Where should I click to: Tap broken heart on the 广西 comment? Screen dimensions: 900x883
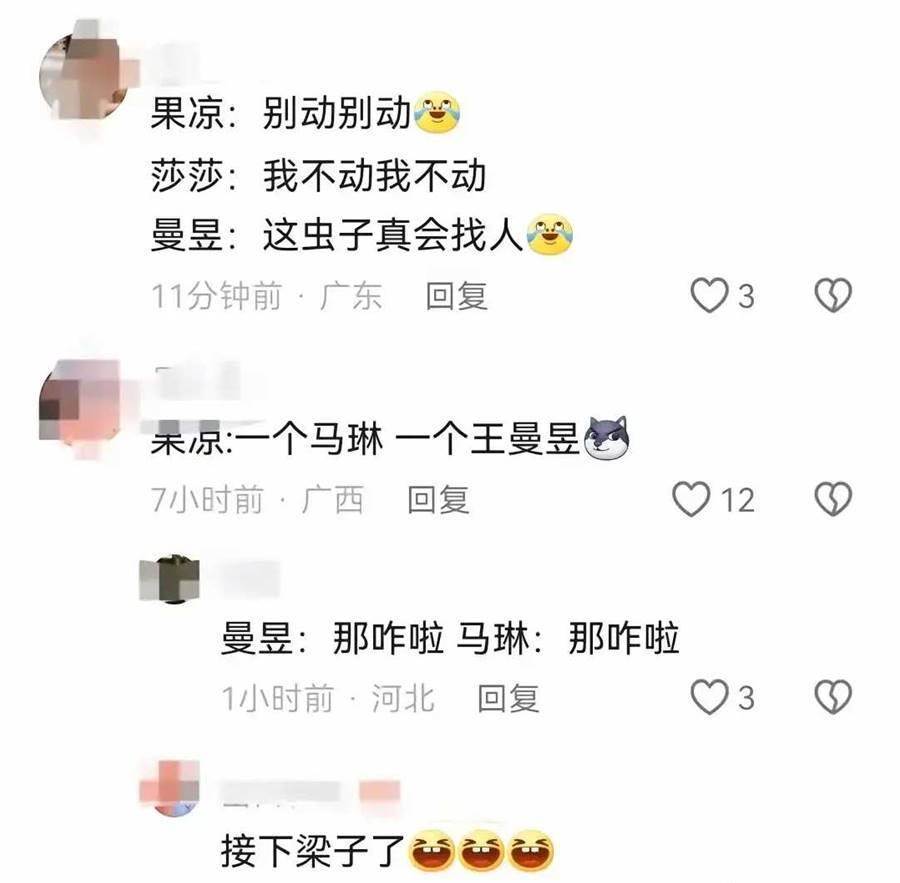point(833,499)
